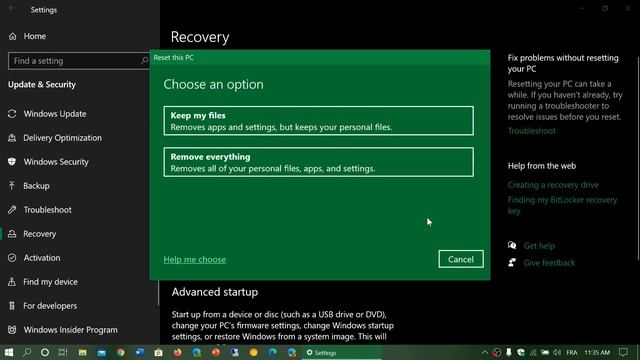Click the Give feedback link
Image resolution: width=640 pixels, height=360 pixels.
point(549,263)
